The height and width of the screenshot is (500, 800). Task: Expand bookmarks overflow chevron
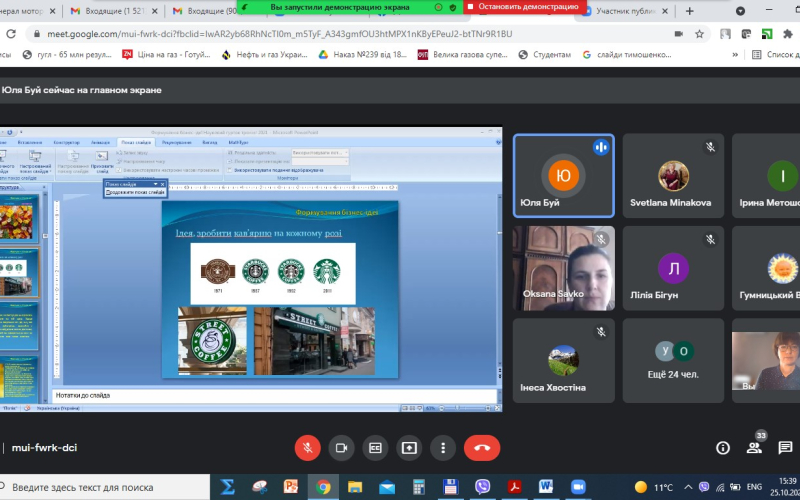click(735, 55)
